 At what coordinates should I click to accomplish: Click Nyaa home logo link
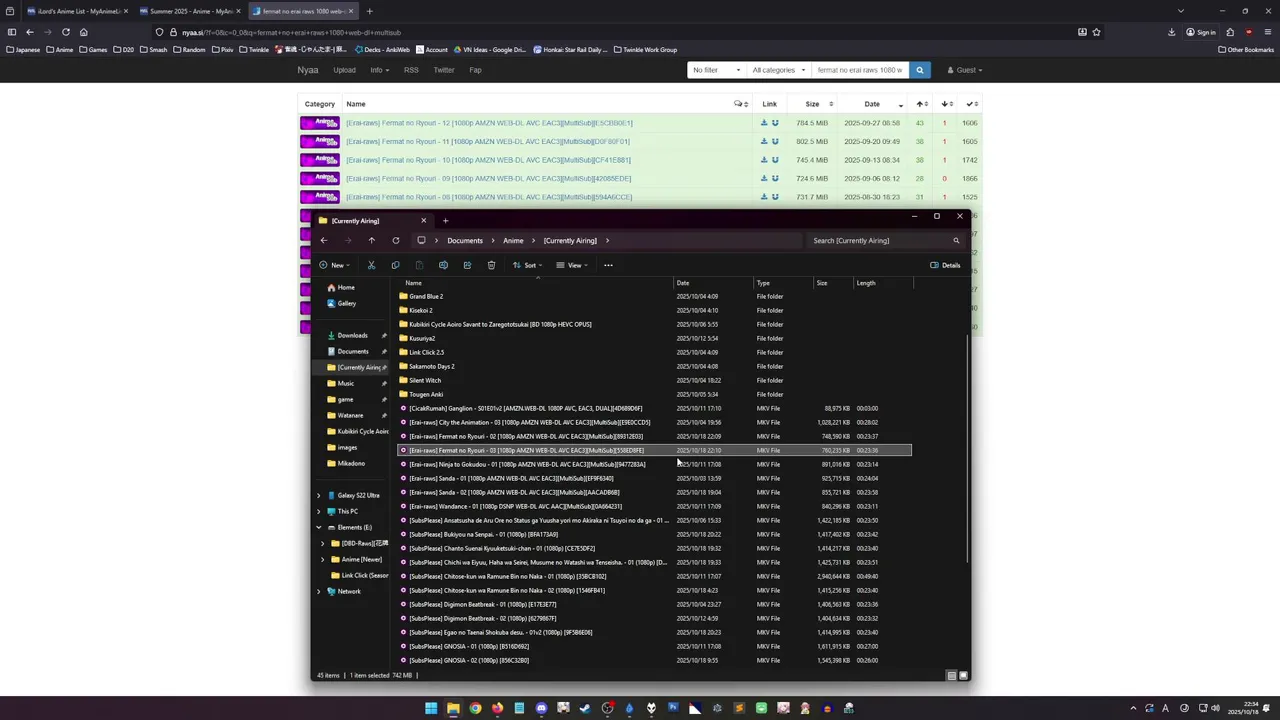point(308,70)
